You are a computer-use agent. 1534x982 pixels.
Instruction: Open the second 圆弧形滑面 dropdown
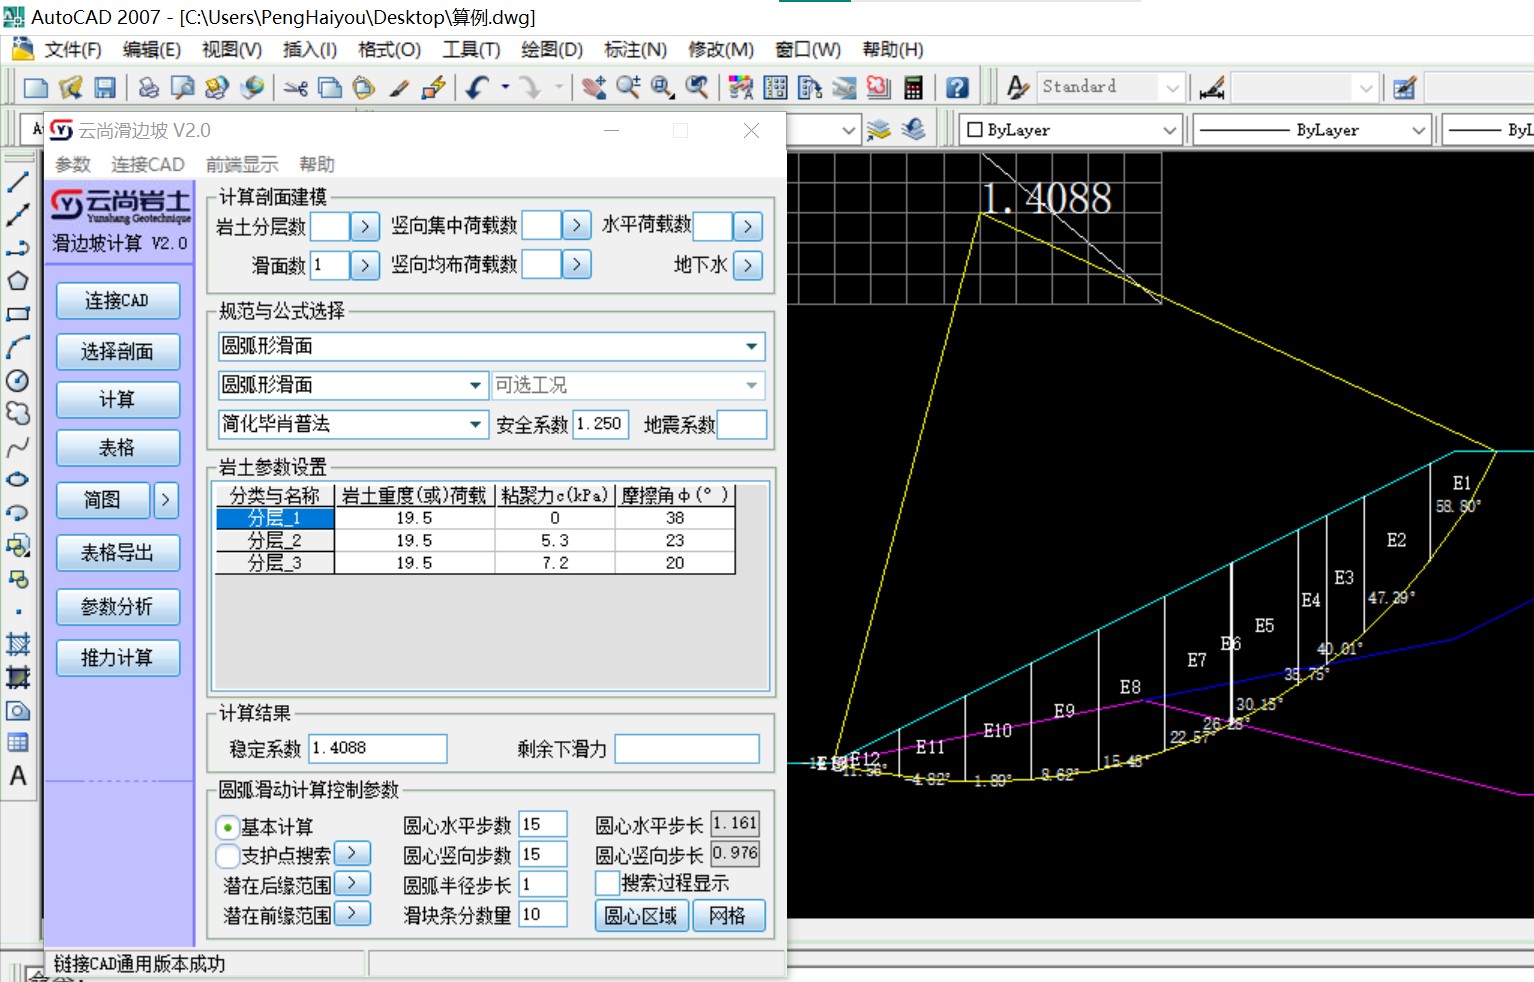[476, 385]
